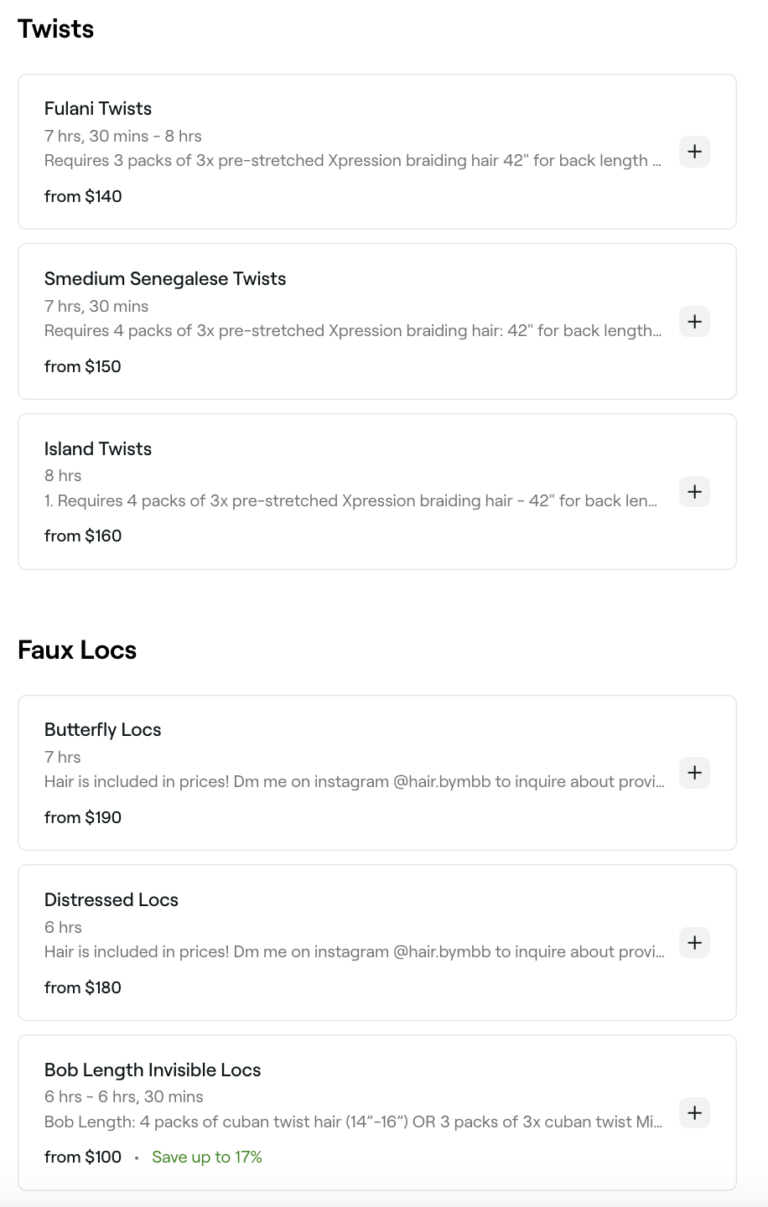
Task: Open the Fulani Twists service title
Action: [x=98, y=108]
